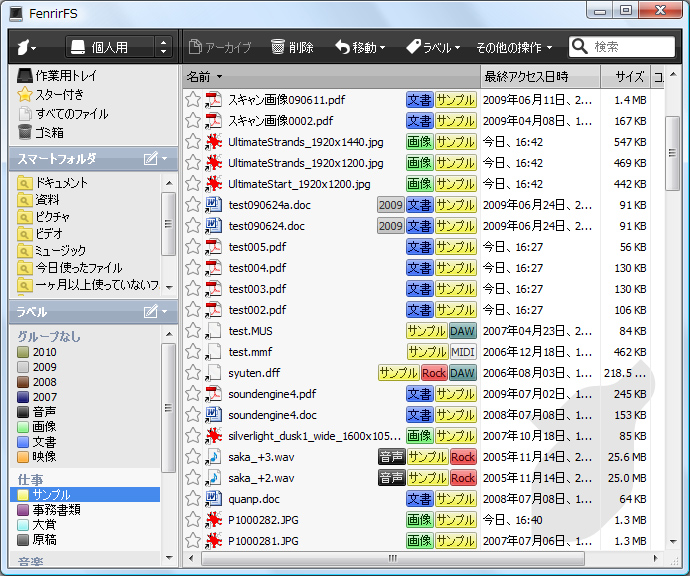Click the Rock tag on syuten.dff

(x=434, y=373)
